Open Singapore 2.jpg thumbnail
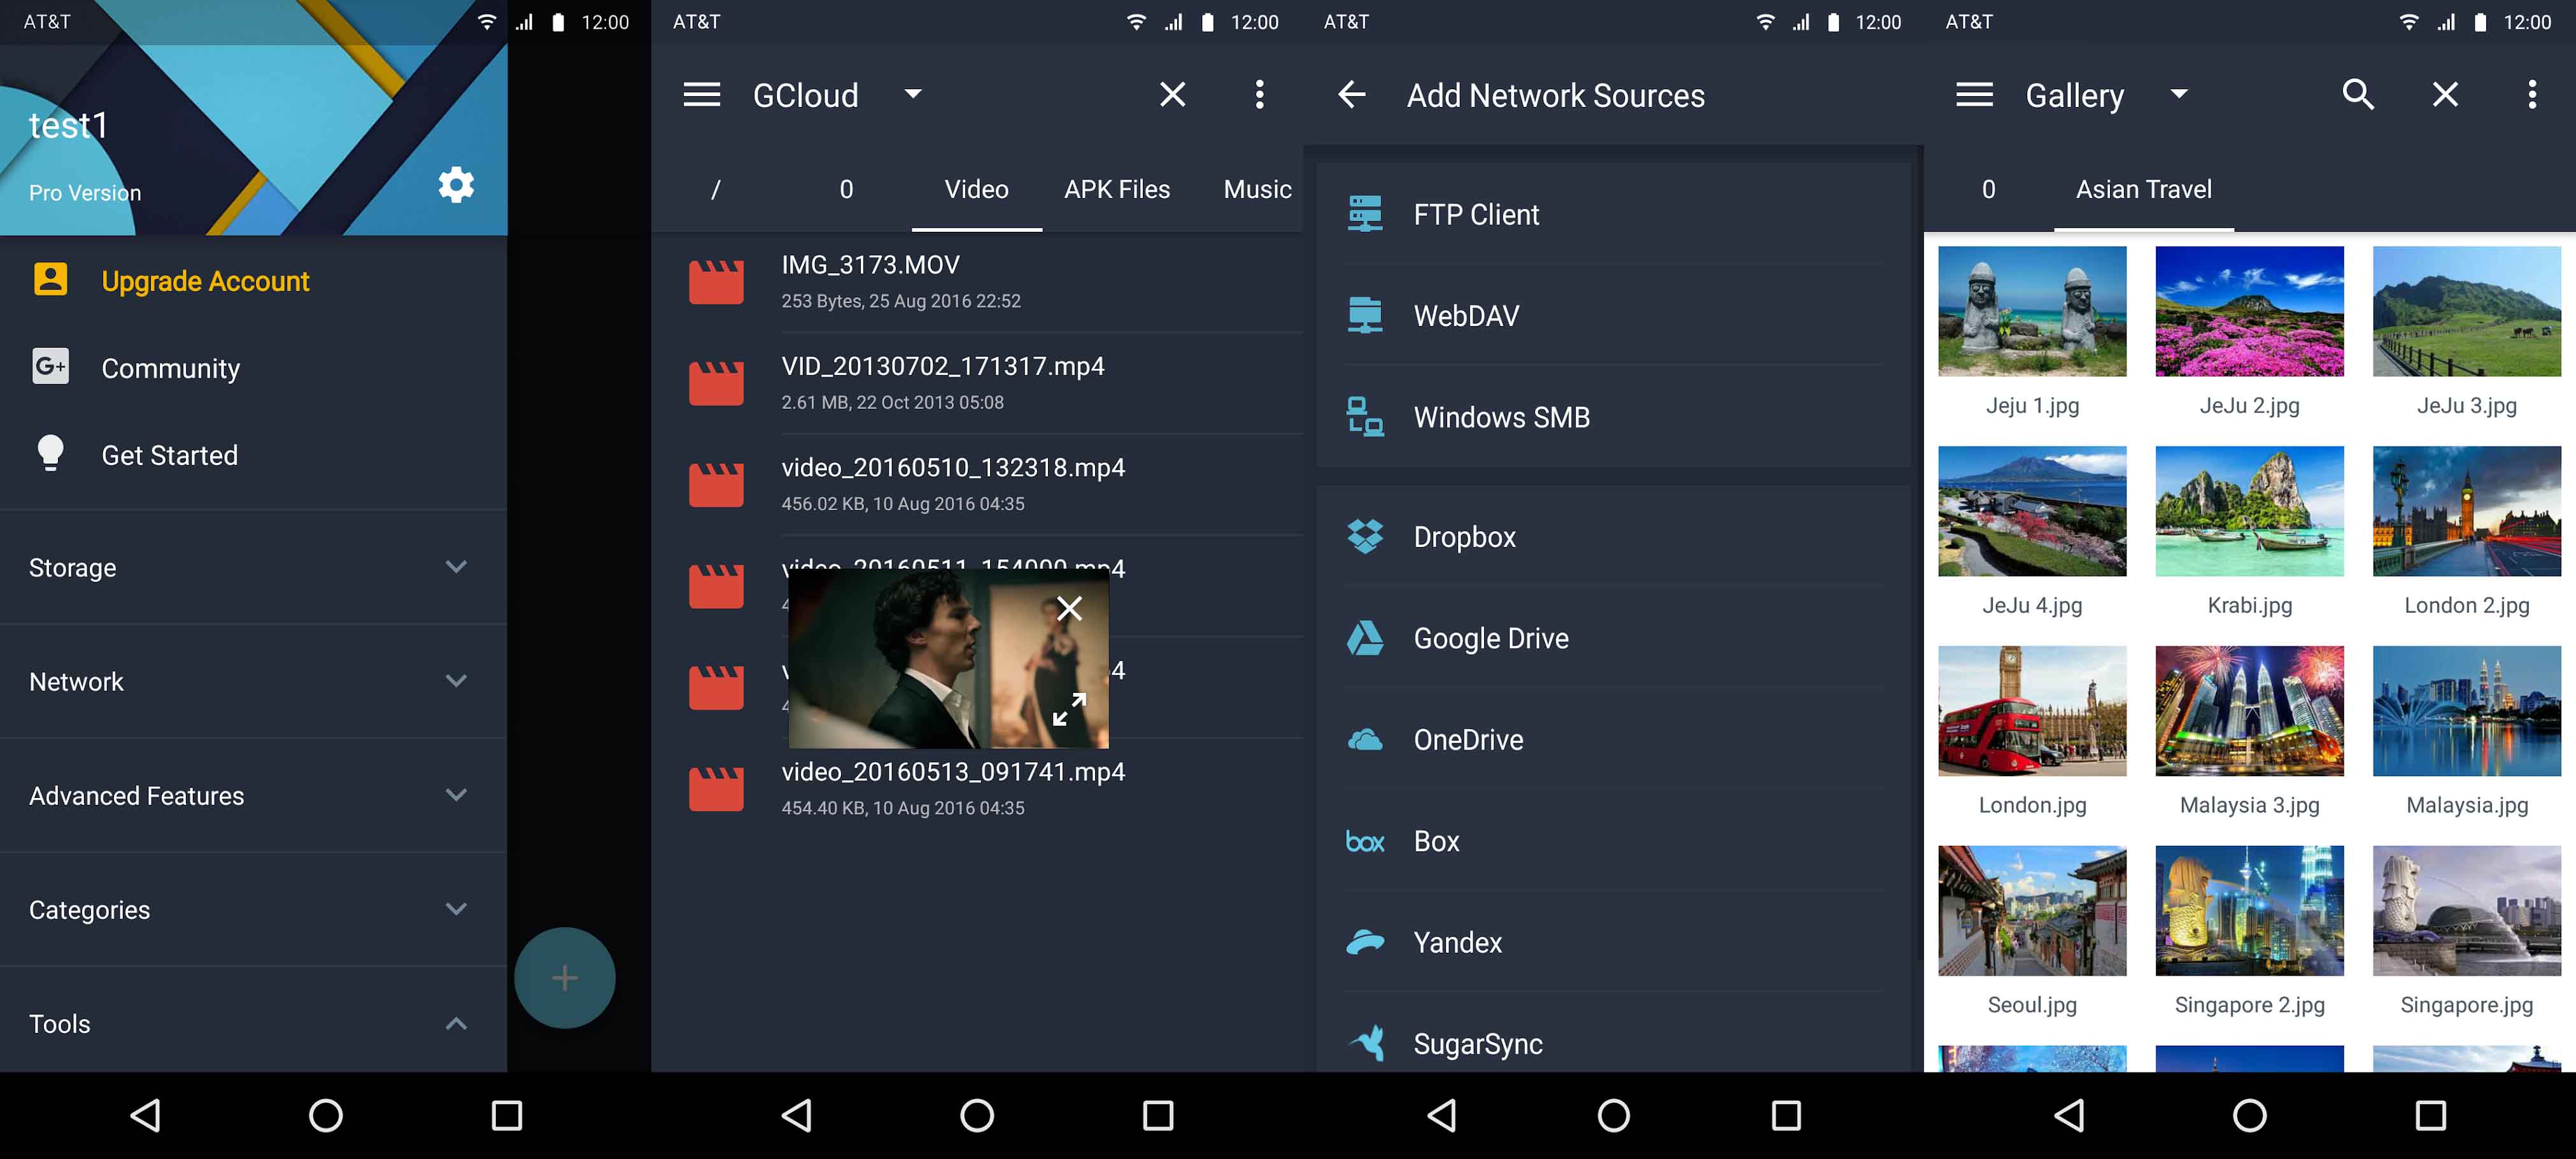This screenshot has height=1159, width=2576. pyautogui.click(x=2249, y=911)
